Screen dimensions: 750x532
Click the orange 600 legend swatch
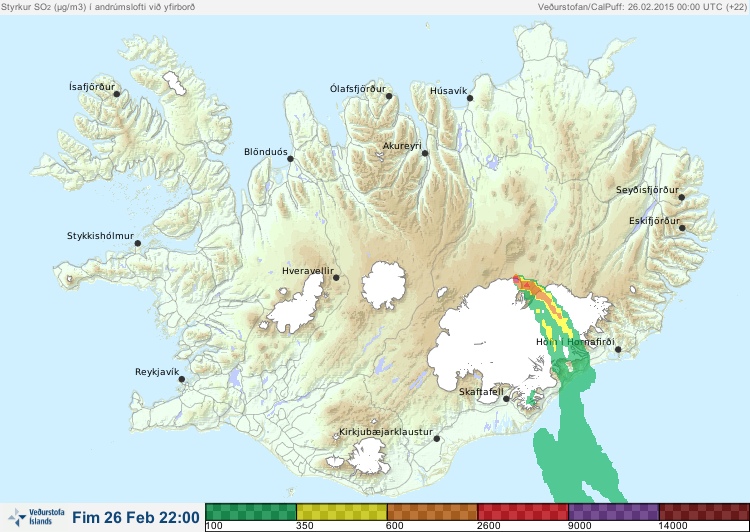(x=432, y=512)
